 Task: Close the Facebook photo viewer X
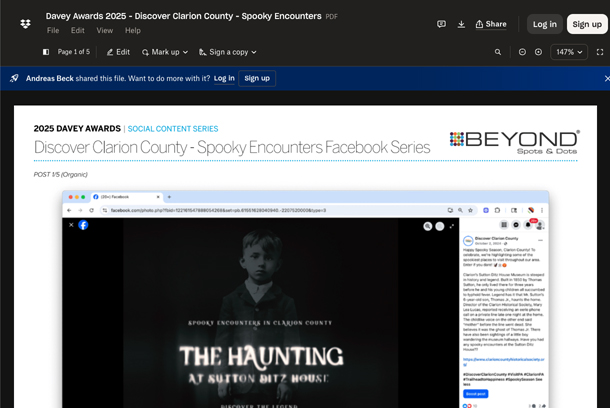click(71, 225)
